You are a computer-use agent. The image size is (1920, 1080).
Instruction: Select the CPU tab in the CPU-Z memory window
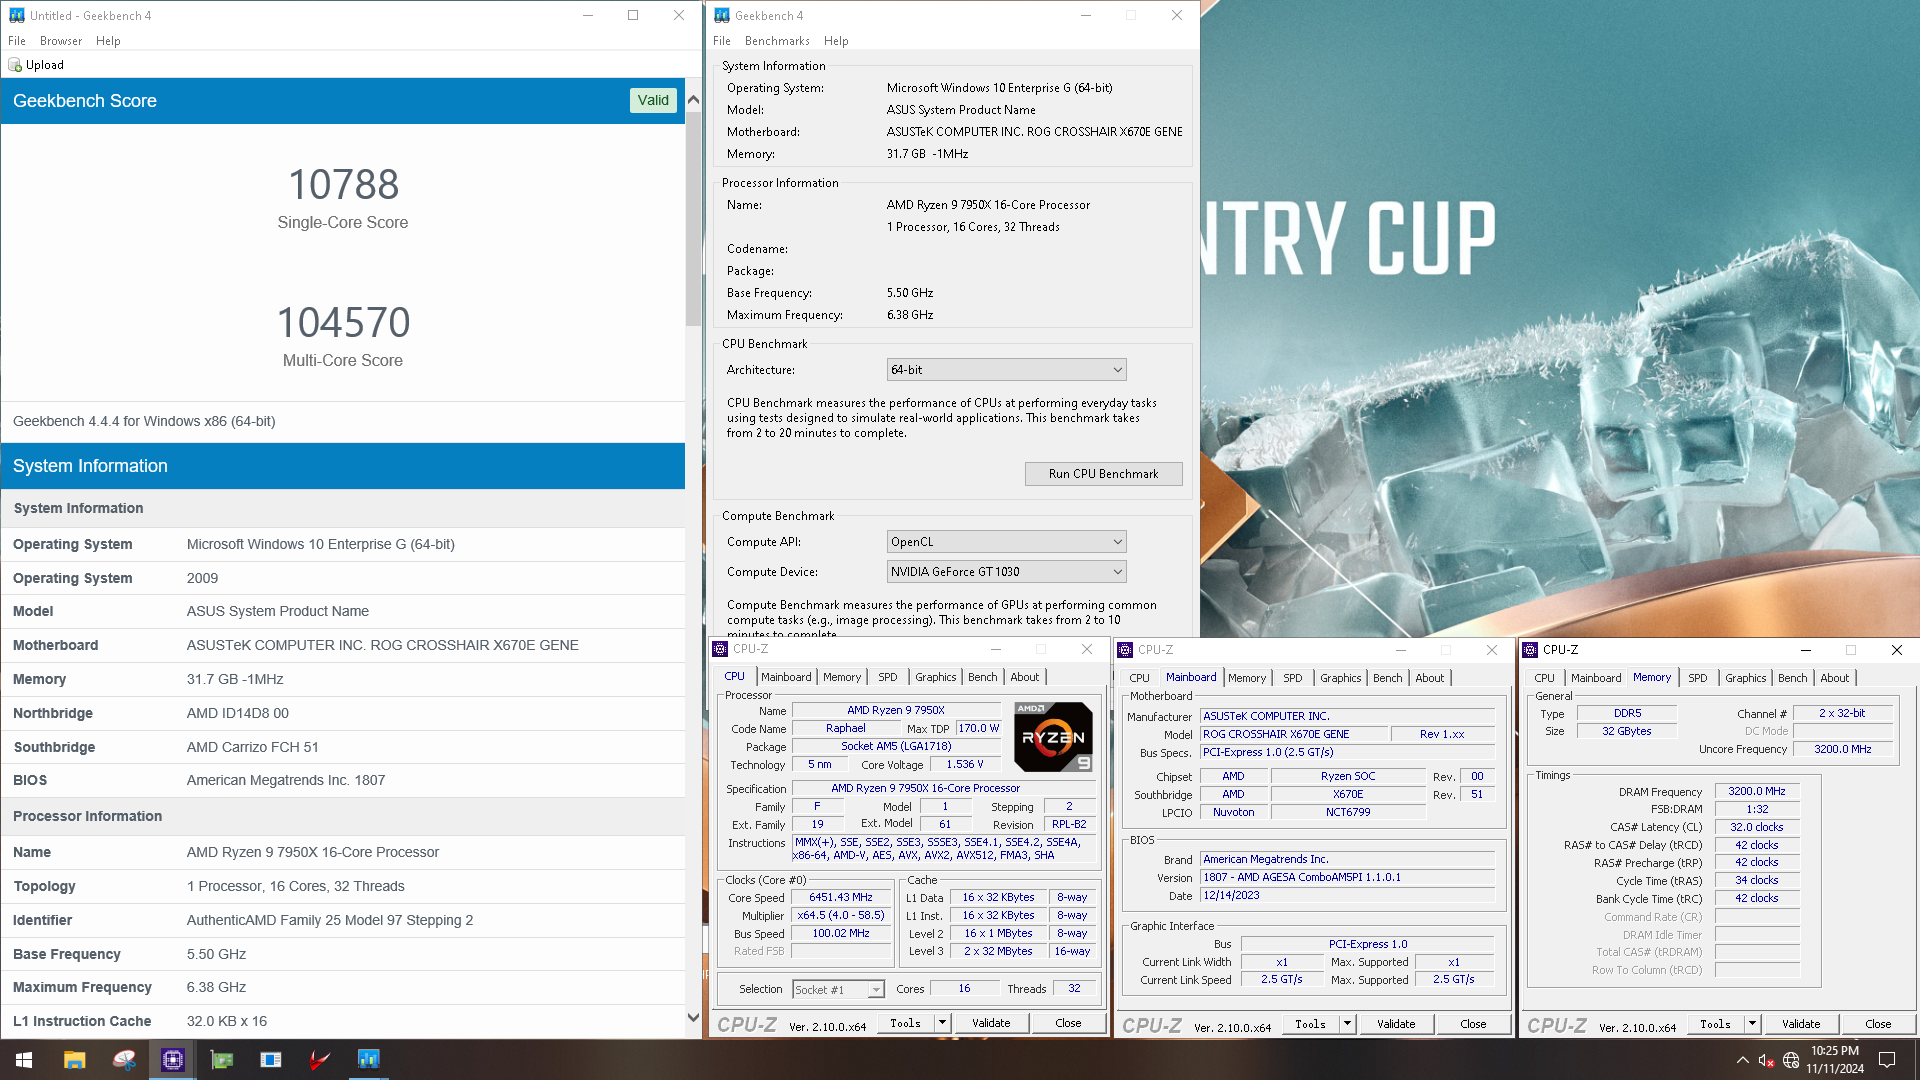[x=1544, y=678]
